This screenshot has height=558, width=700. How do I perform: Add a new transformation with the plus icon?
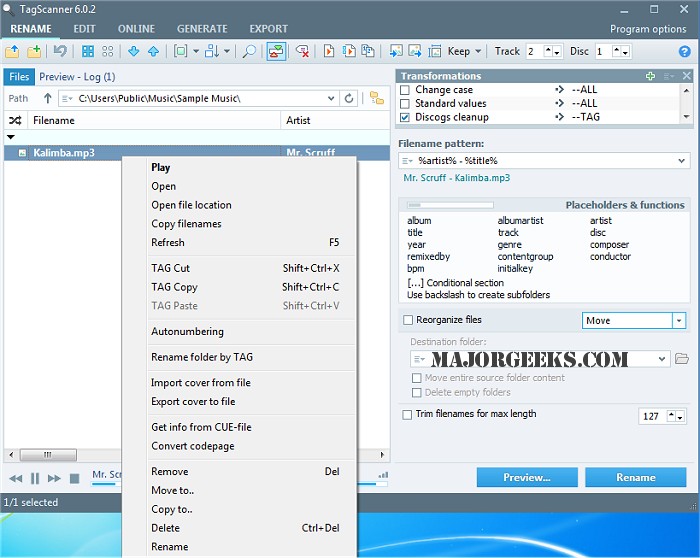[x=650, y=76]
